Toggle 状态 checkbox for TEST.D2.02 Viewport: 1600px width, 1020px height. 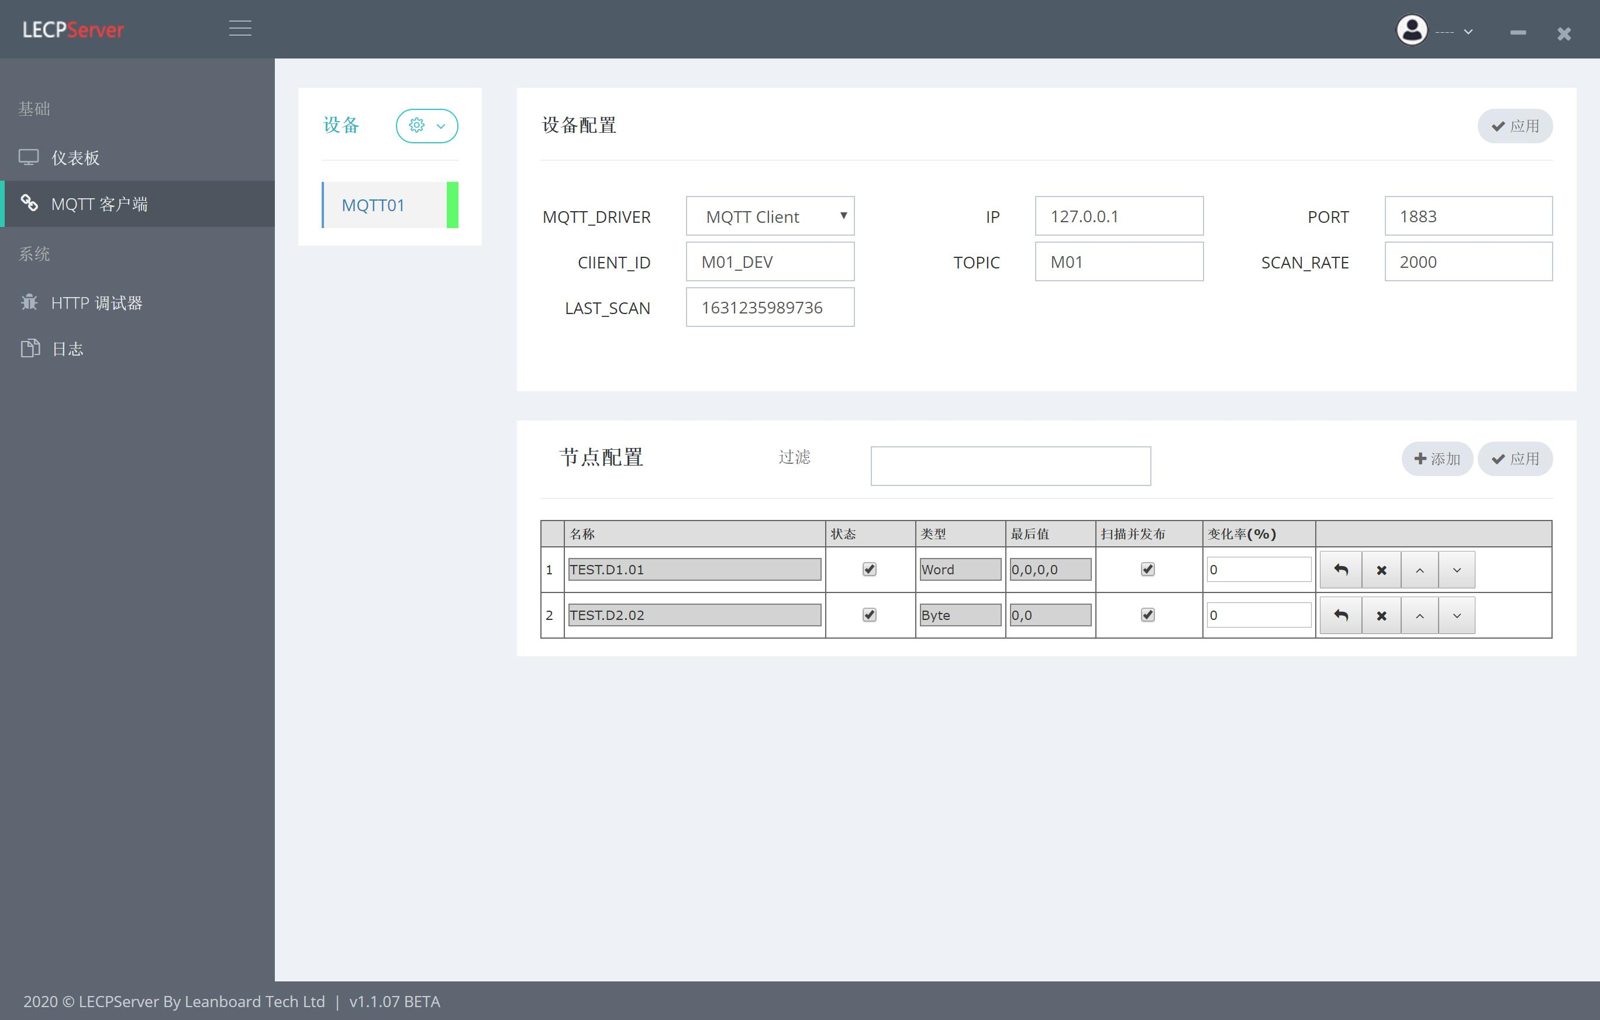[869, 615]
